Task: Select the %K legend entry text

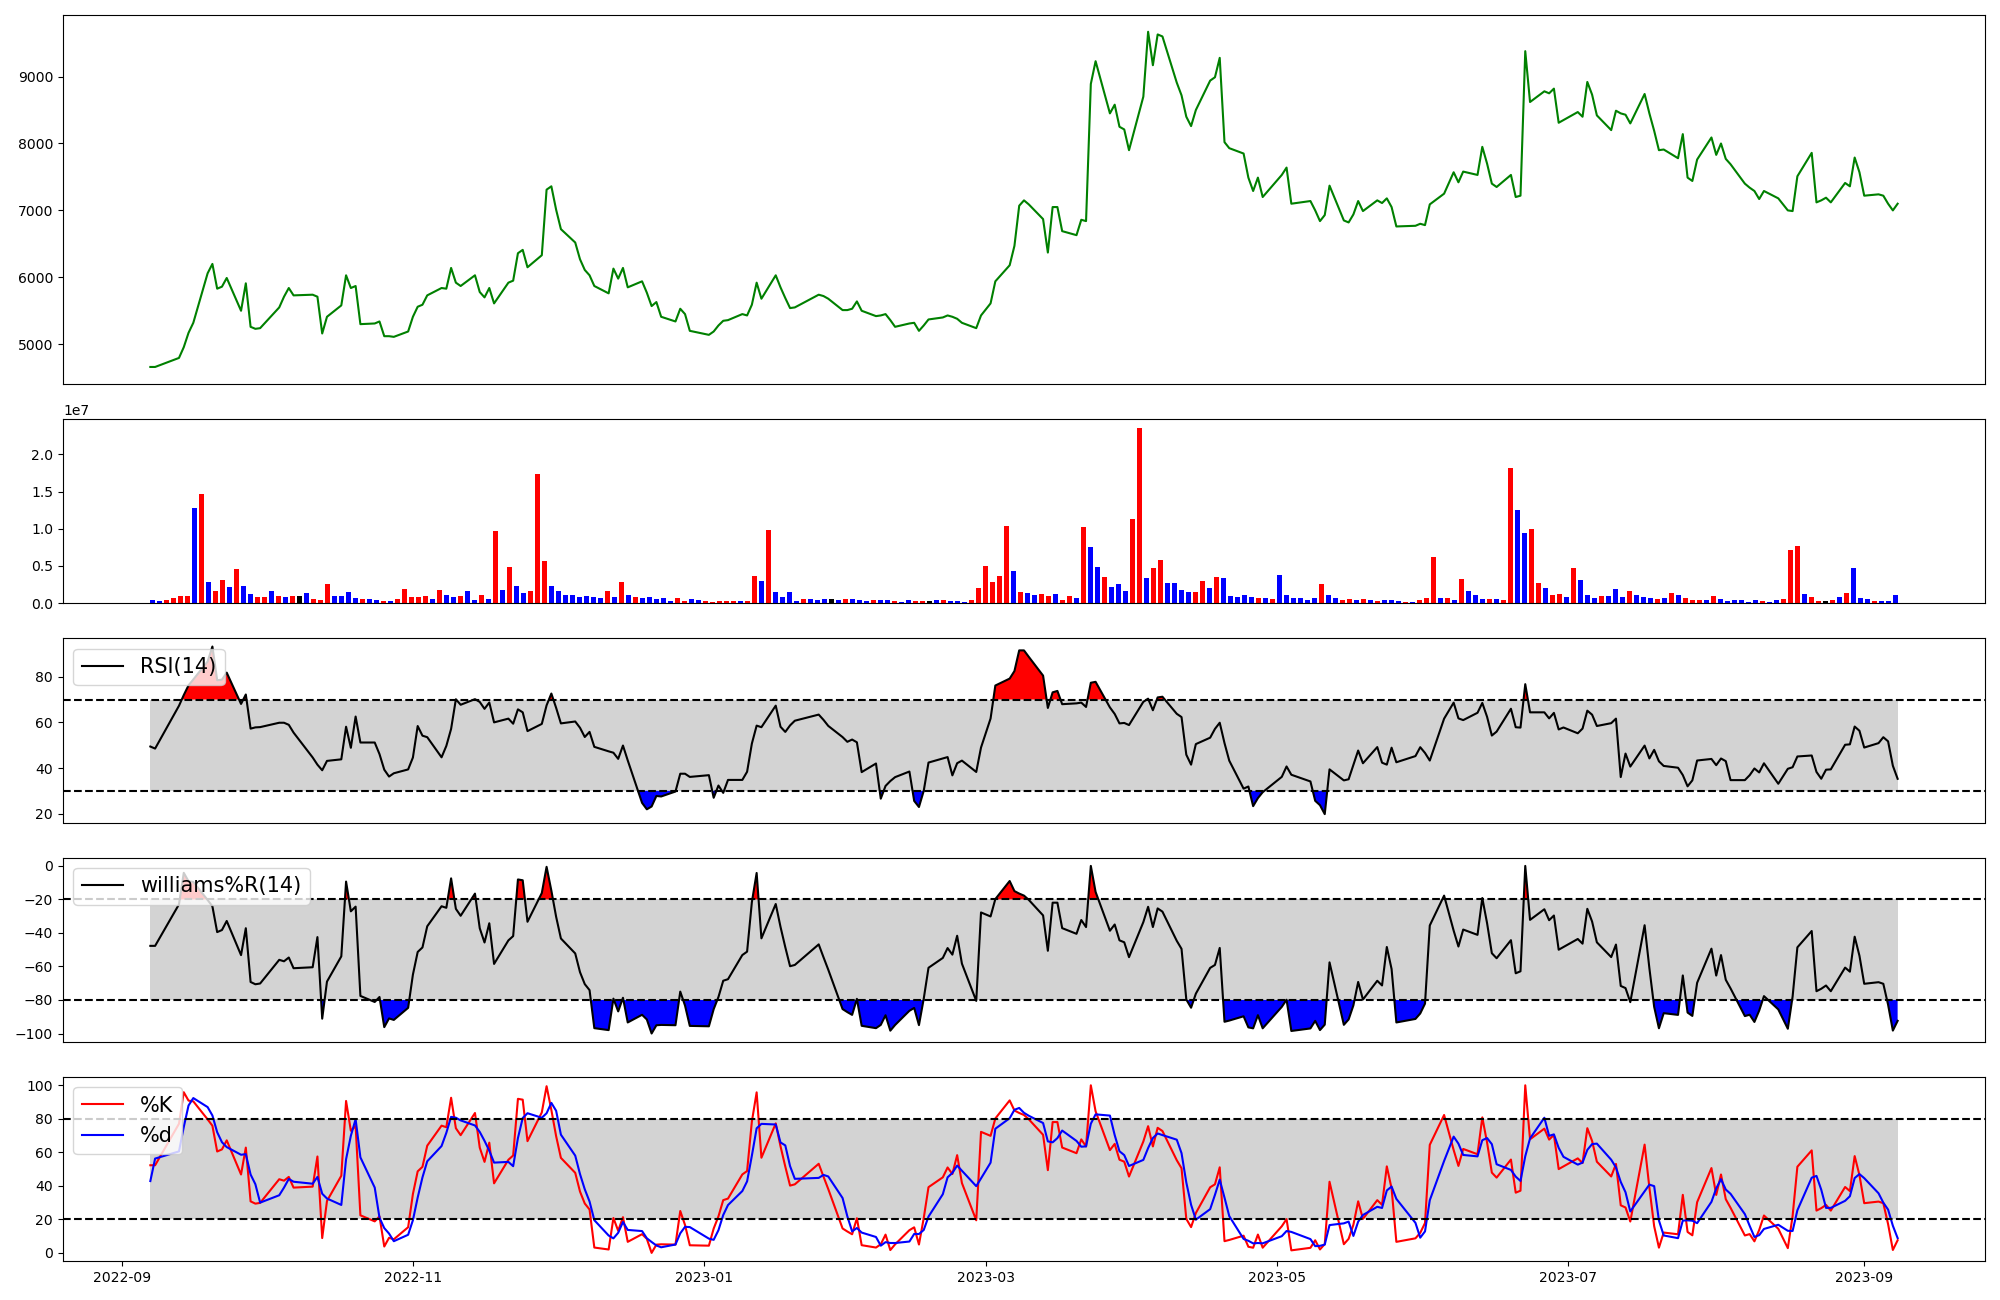Action: [156, 1105]
